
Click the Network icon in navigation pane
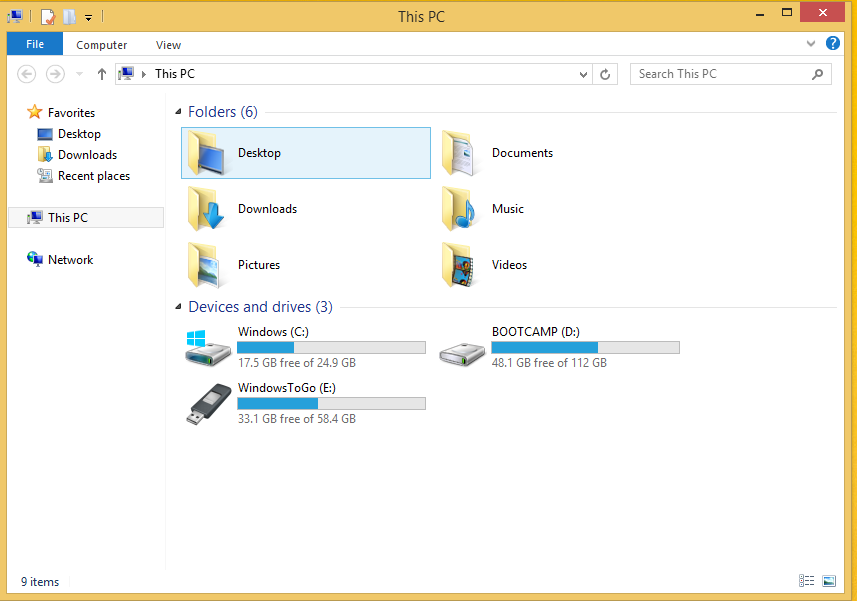(x=35, y=259)
